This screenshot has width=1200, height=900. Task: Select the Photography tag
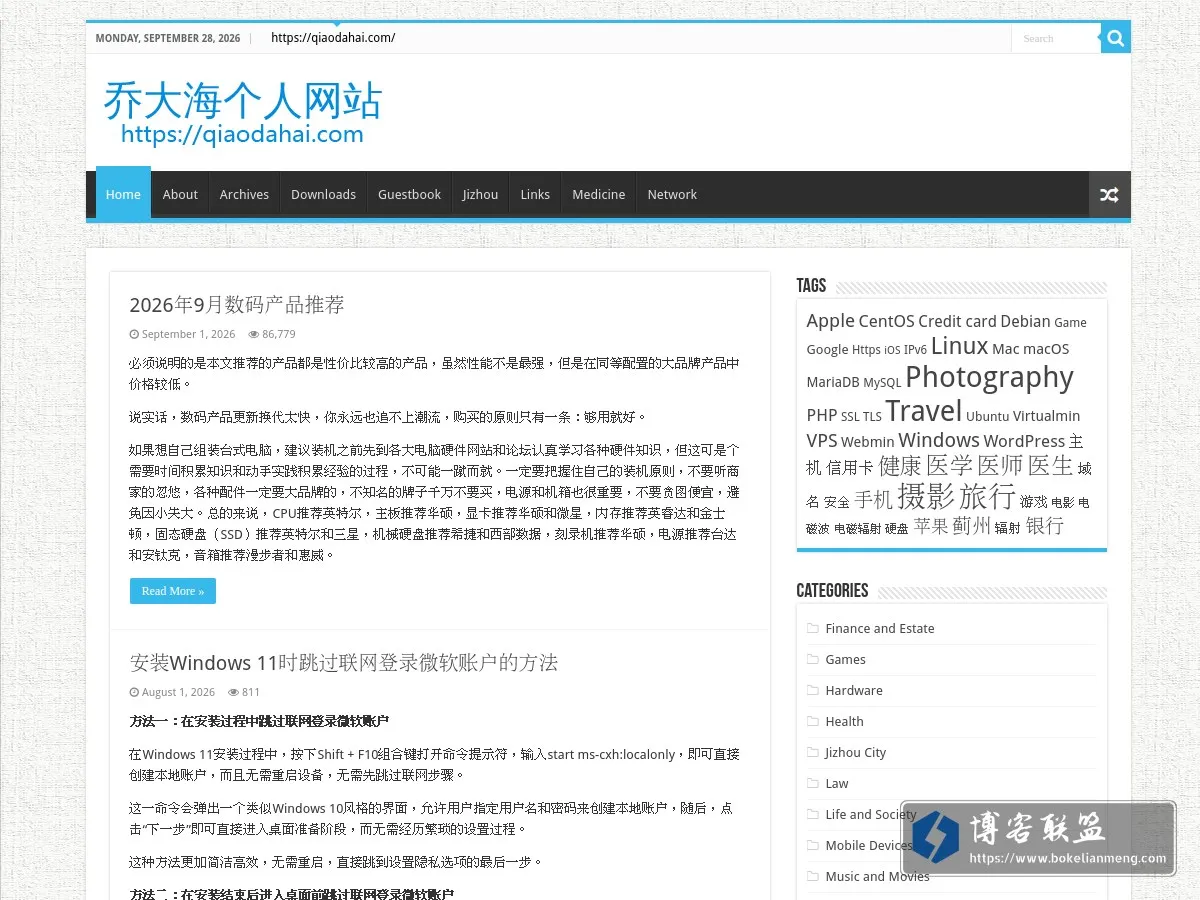(x=989, y=377)
